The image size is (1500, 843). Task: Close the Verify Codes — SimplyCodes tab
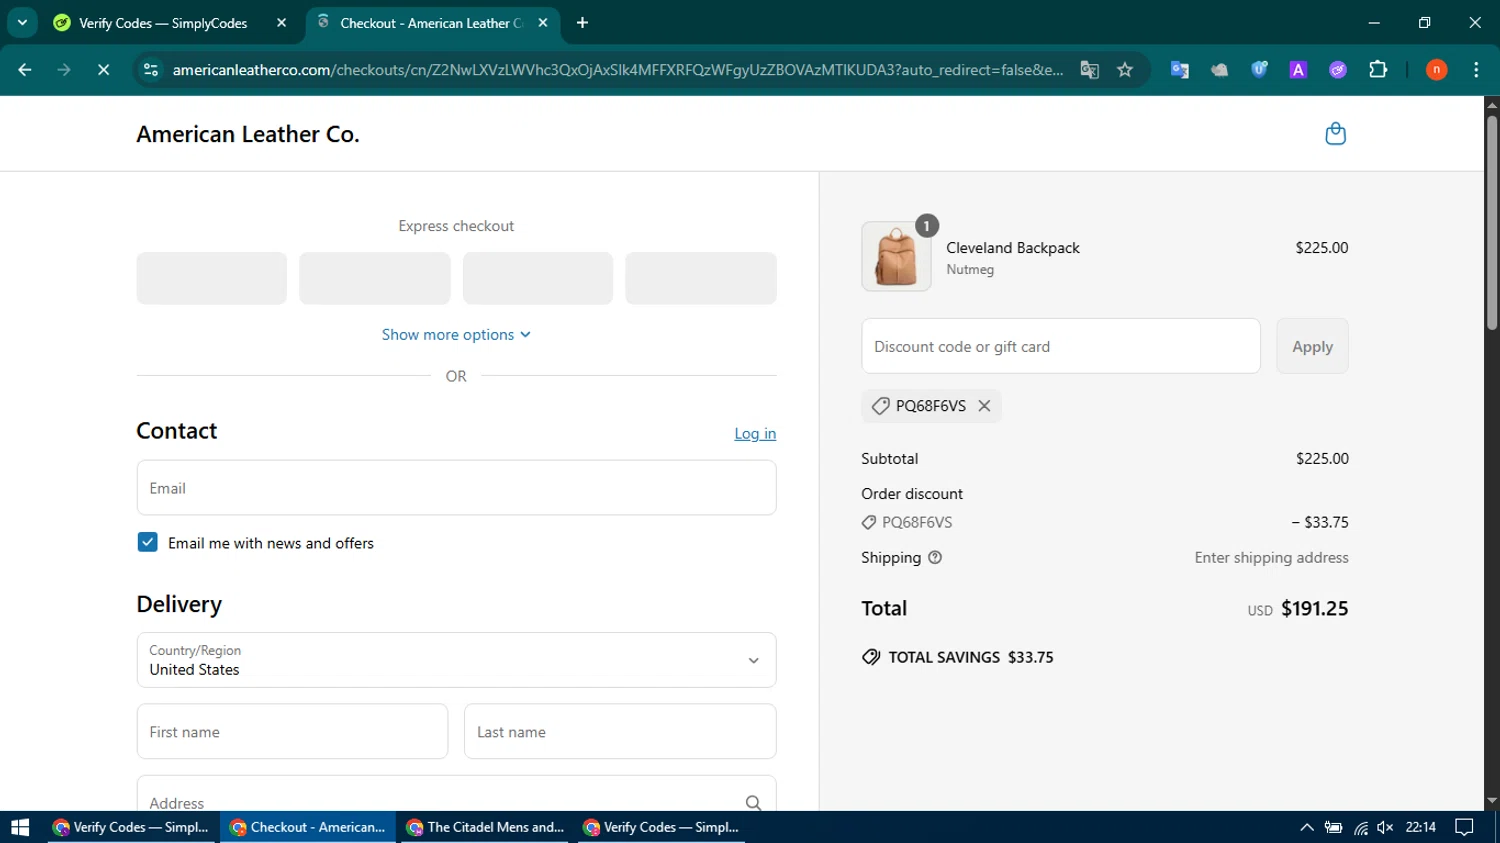[x=281, y=23]
